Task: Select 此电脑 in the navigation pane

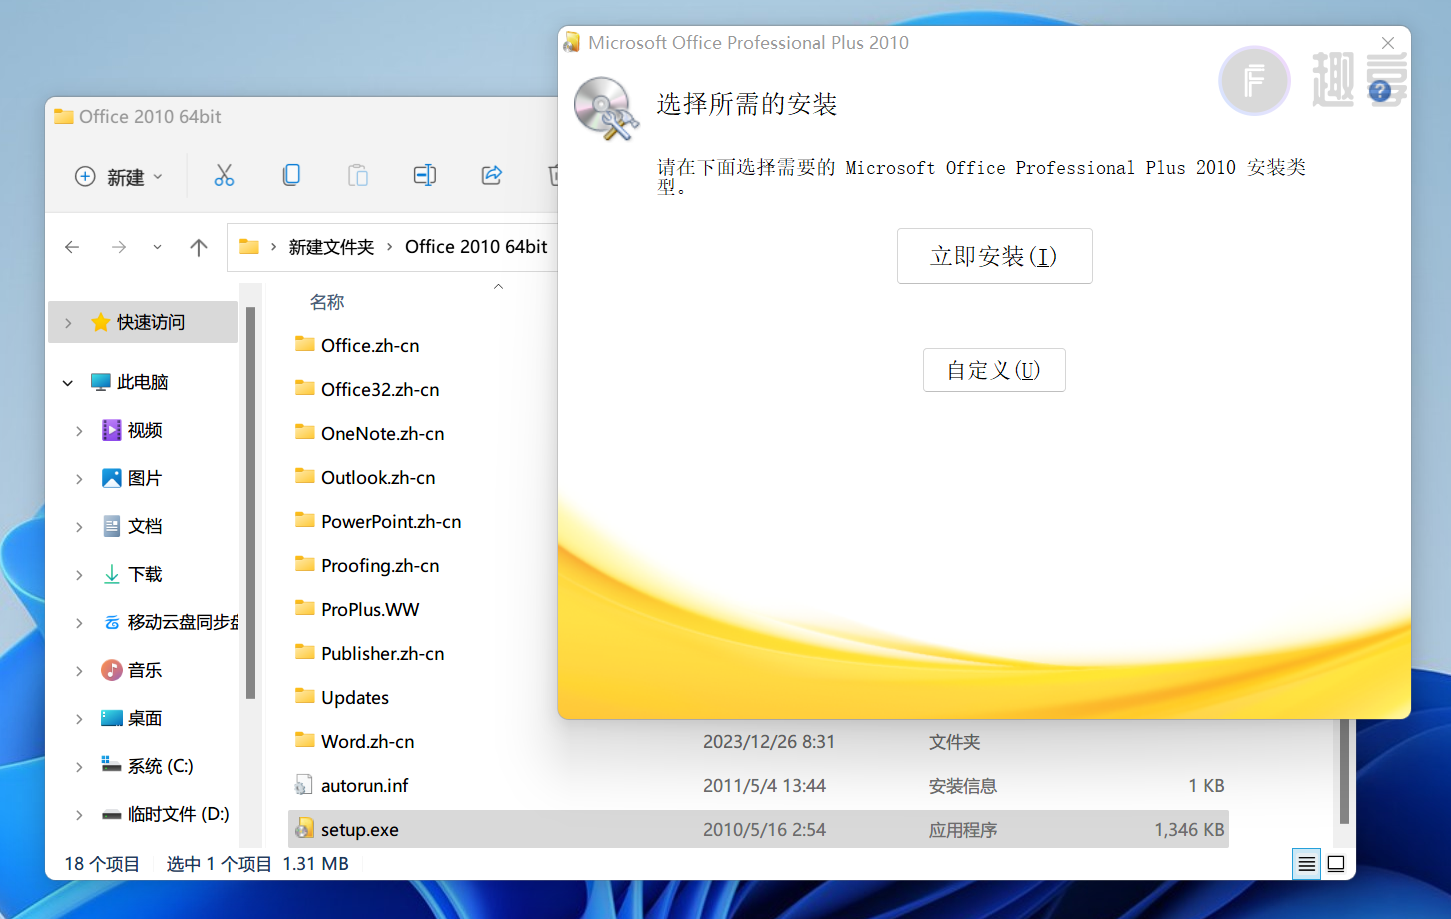Action: pos(143,382)
